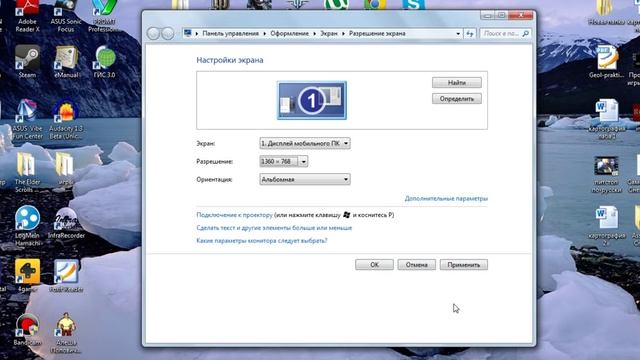The image size is (640, 360).
Task: Click the Применить button
Action: [x=464, y=264]
